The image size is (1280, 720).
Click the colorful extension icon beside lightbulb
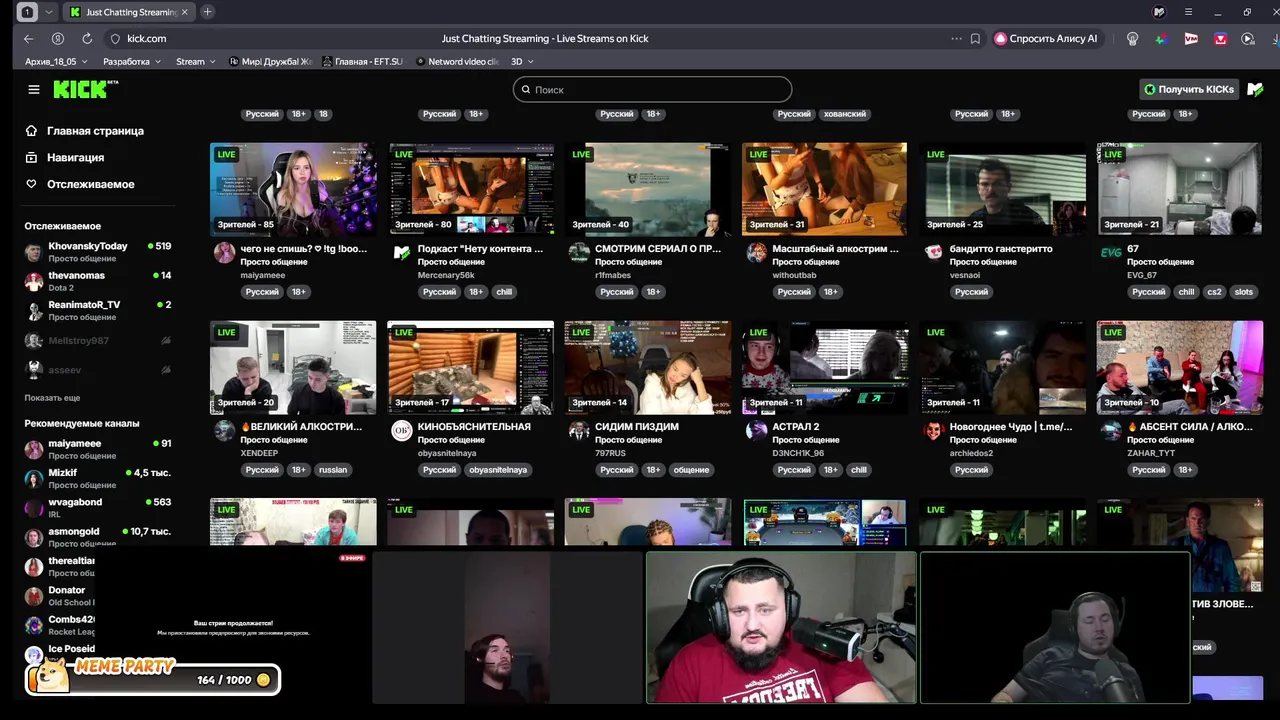tap(1161, 38)
